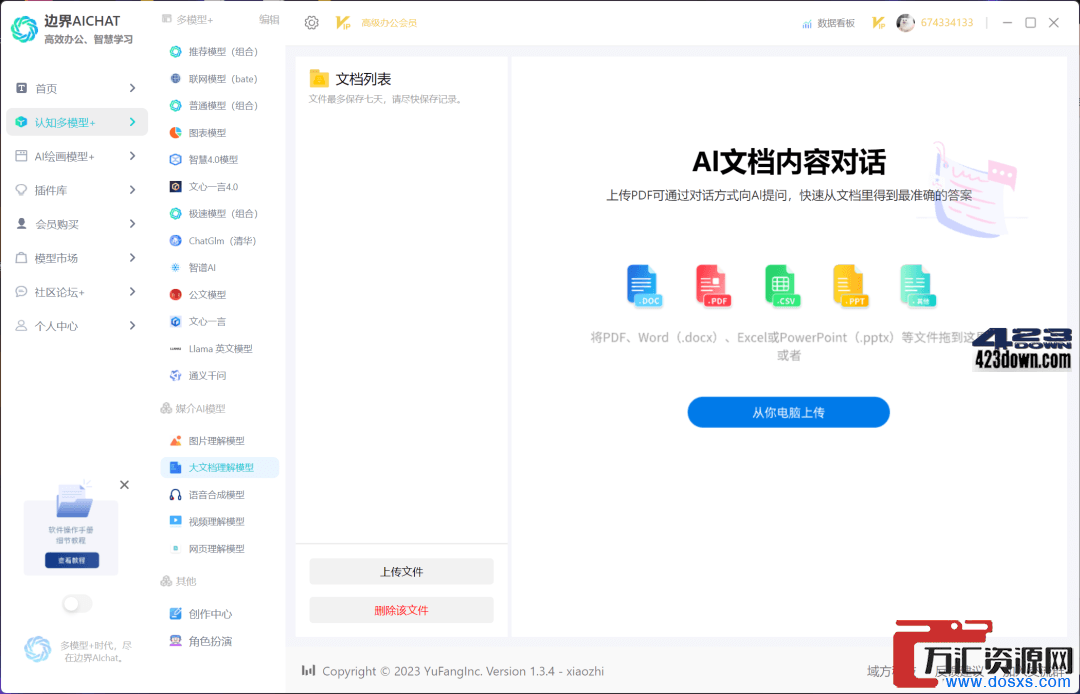The image size is (1080, 694).
Task: Select the 文心一言4.0 icon
Action: [x=176, y=187]
